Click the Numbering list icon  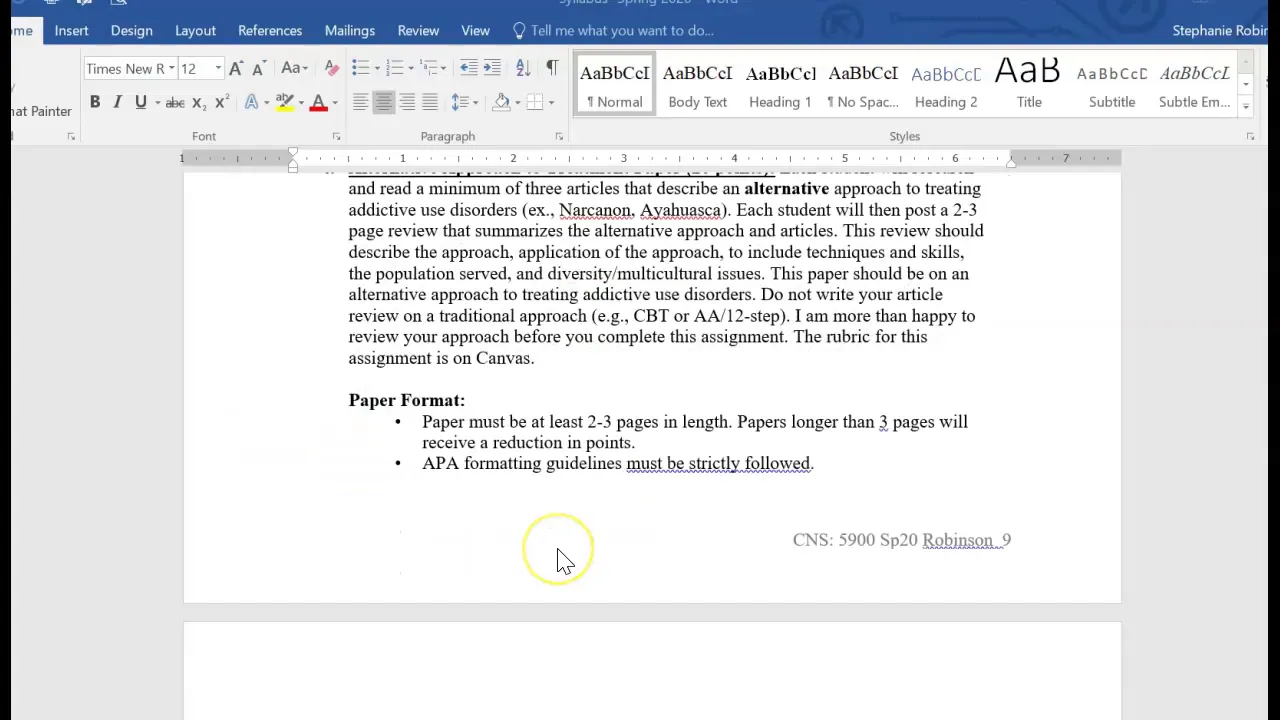394,68
